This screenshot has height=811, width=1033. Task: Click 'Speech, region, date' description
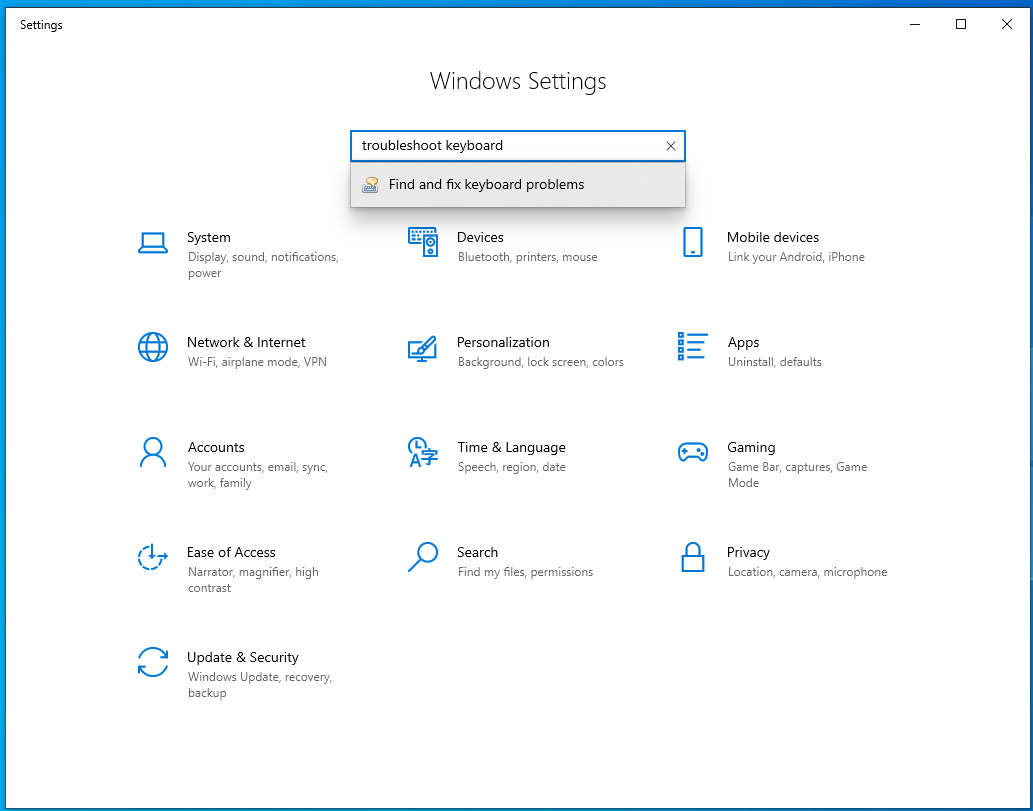coord(512,467)
